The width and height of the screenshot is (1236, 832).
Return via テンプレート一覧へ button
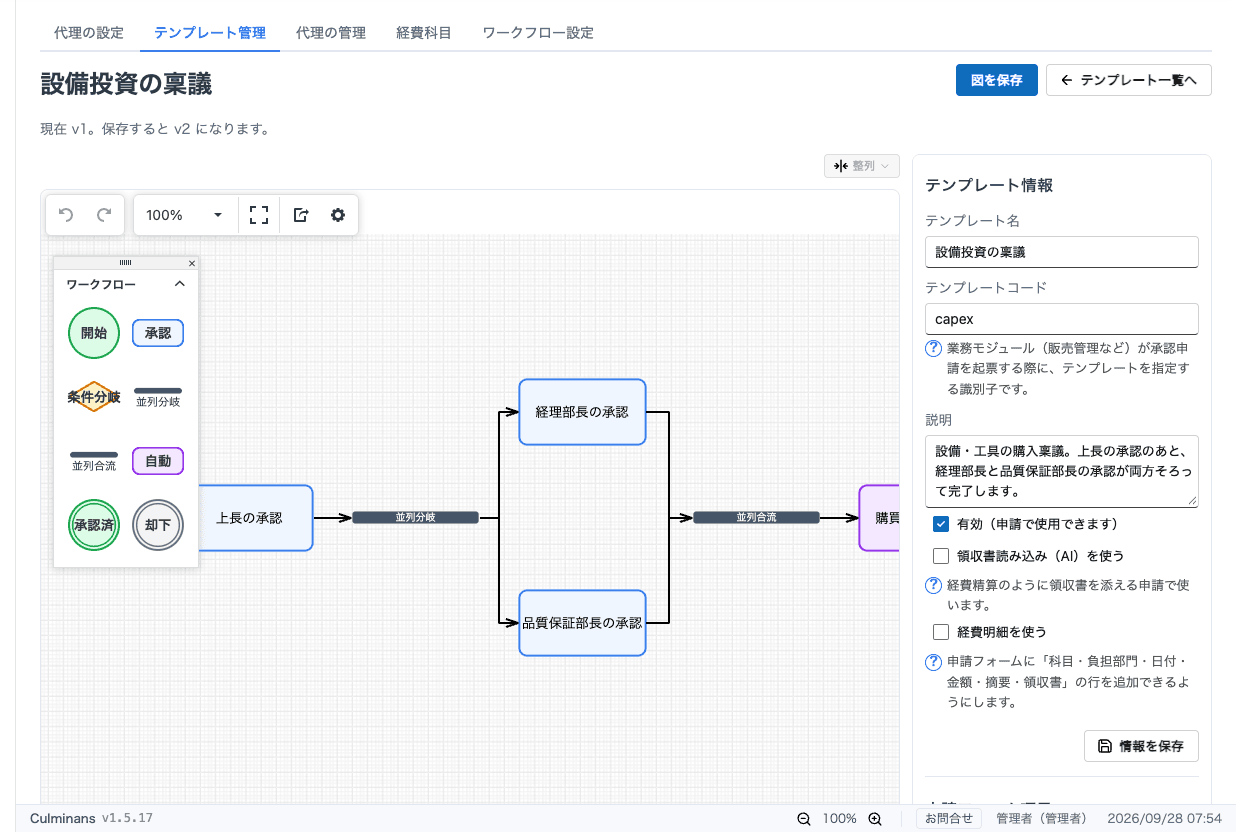tap(1129, 80)
